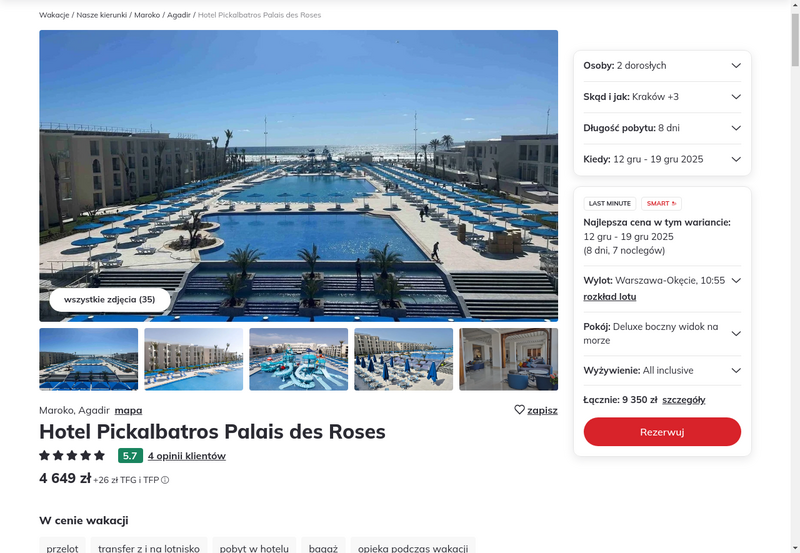Open wszystkie zdjęcia (35) gallery

coord(110,299)
